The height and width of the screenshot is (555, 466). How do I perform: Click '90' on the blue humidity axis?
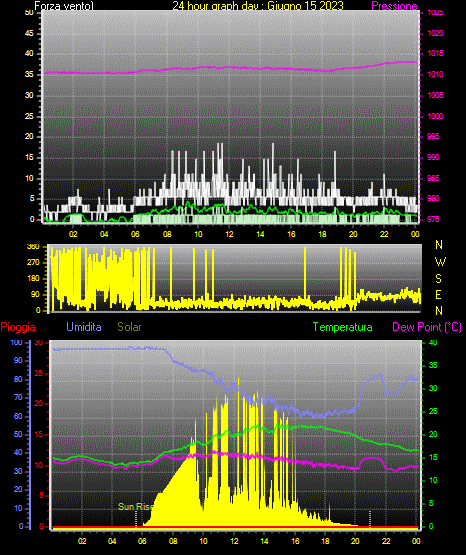pyautogui.click(x=18, y=360)
